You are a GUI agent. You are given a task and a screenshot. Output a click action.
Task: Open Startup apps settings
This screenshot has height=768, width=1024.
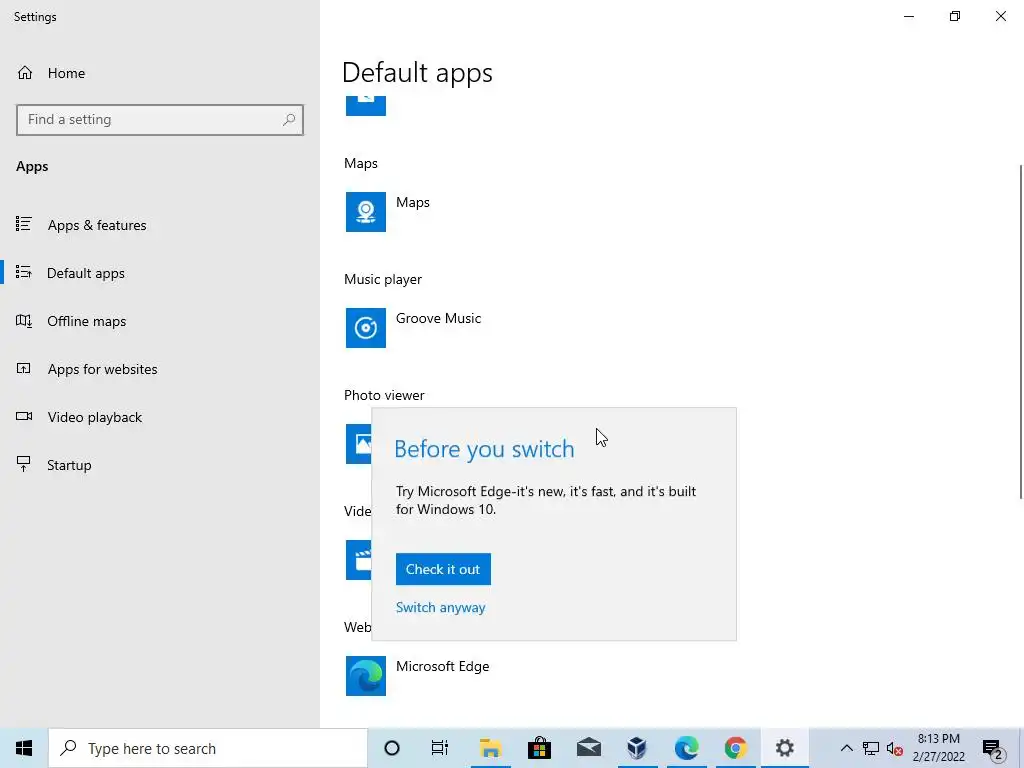click(x=69, y=465)
